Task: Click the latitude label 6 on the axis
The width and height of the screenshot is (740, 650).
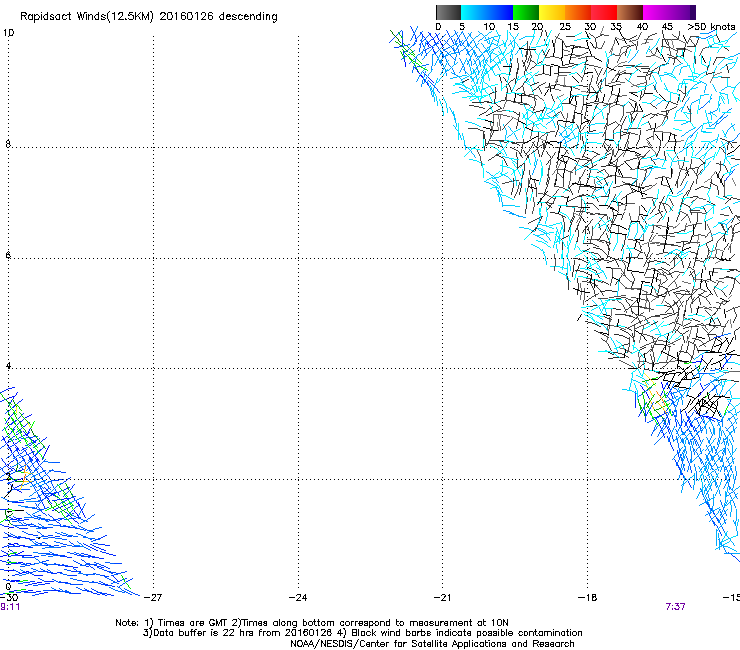Action: [x=8, y=255]
